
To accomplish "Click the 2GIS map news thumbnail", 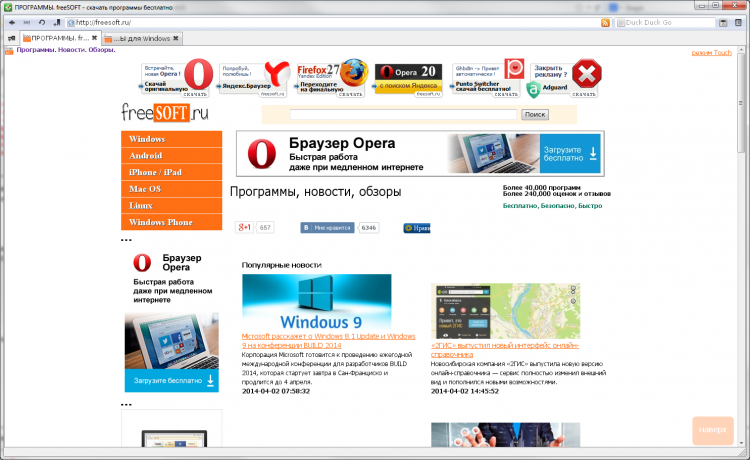I will tap(505, 311).
